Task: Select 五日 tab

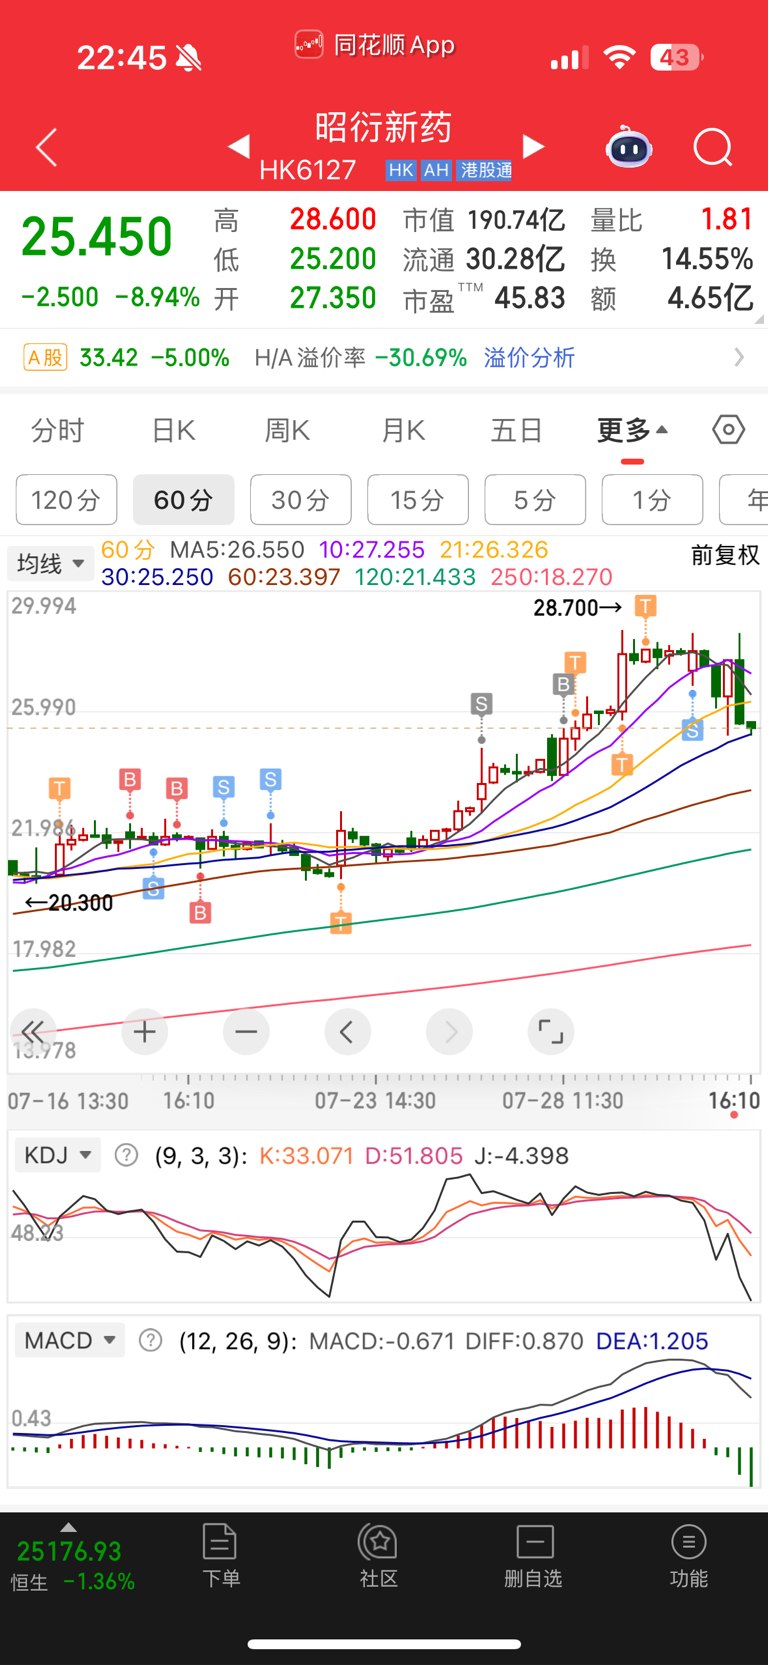Action: coord(517,431)
